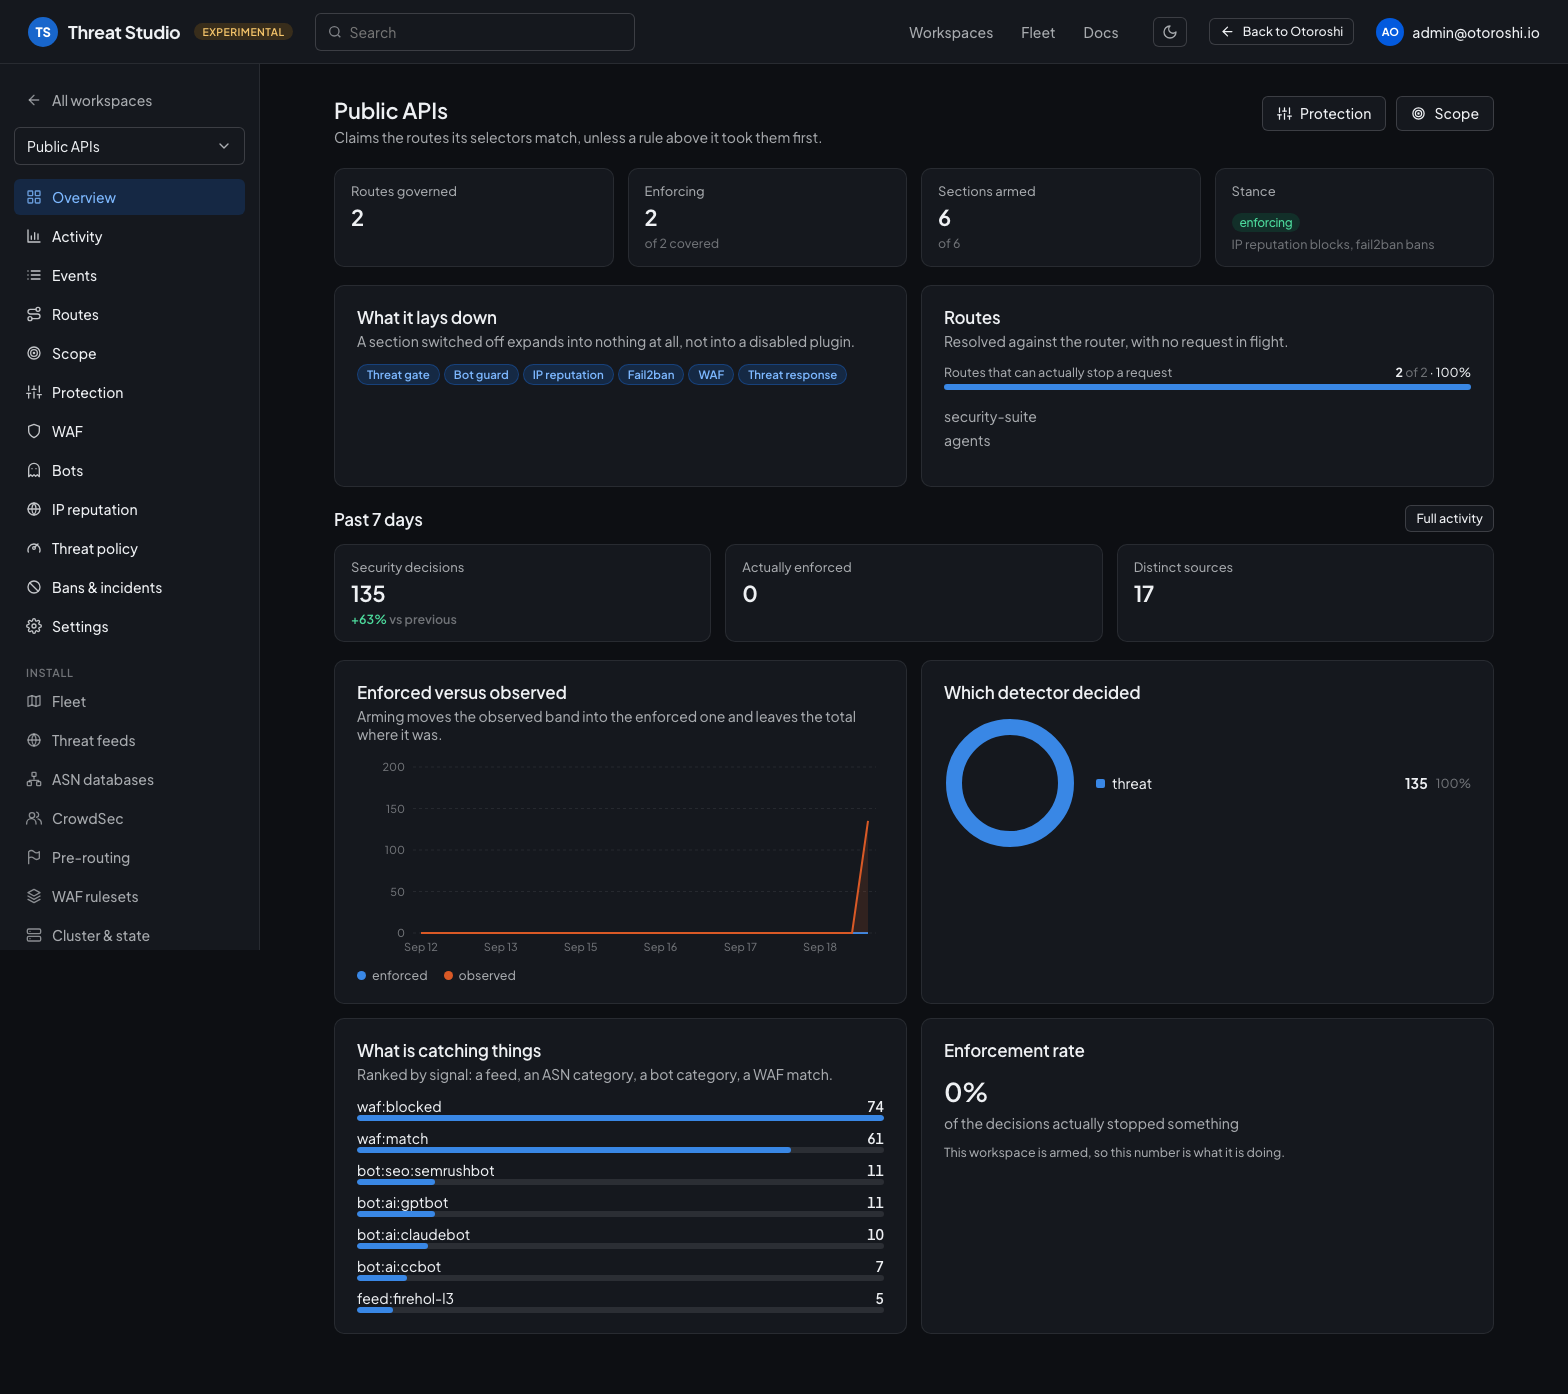The width and height of the screenshot is (1568, 1394).
Task: Click the Protection sliders icon in sidebar
Action: point(34,392)
